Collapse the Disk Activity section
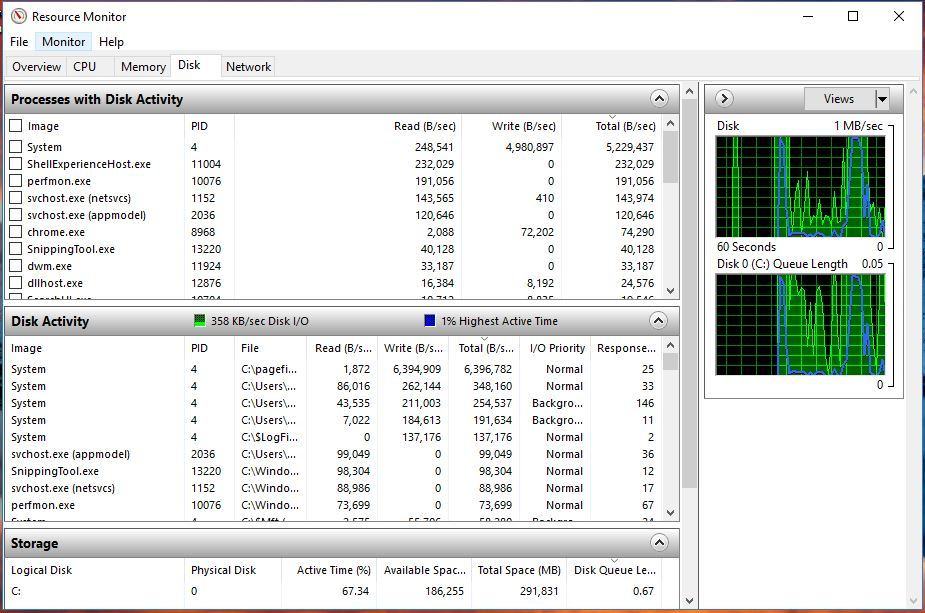Screen dimensions: 925x613 [658, 320]
